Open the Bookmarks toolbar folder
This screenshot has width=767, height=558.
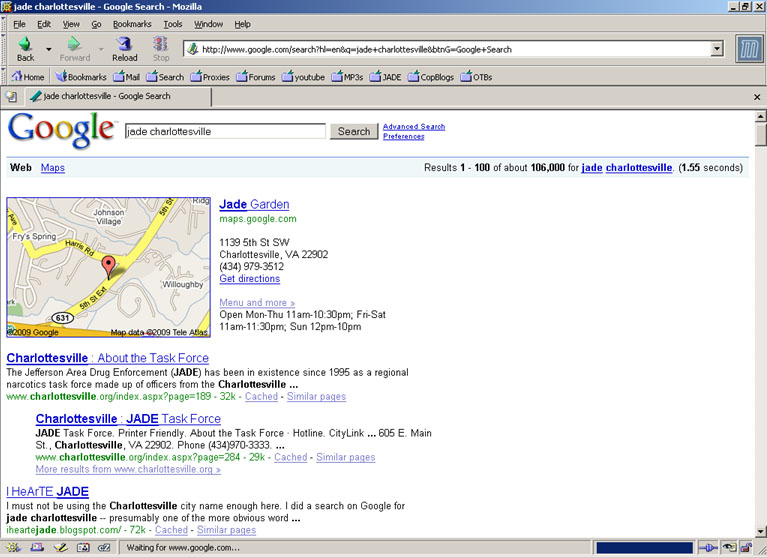pyautogui.click(x=81, y=77)
